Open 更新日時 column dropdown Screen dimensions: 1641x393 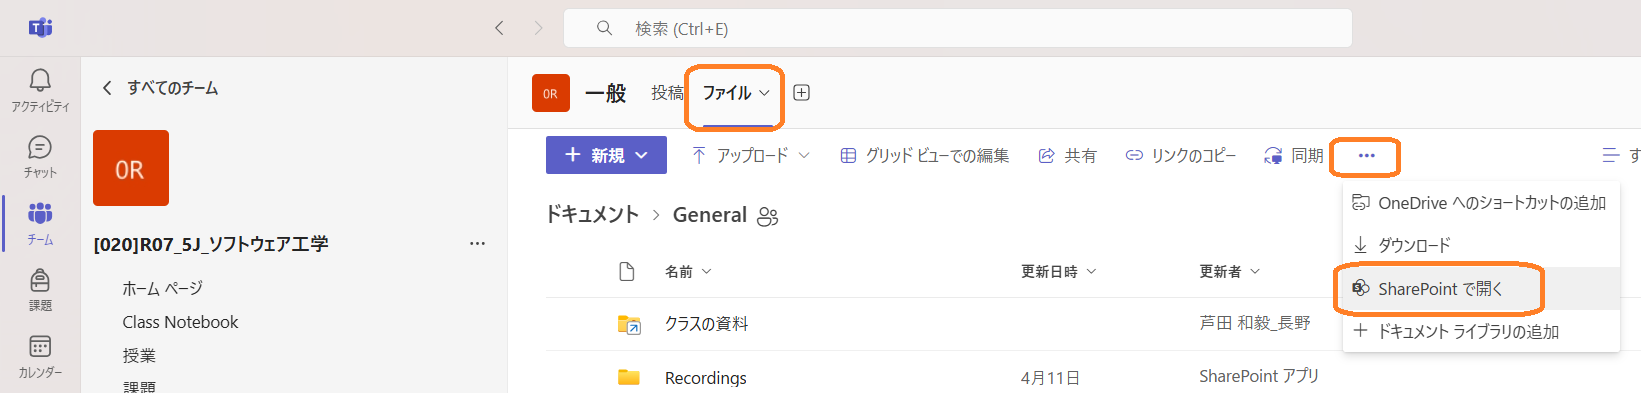click(1059, 271)
